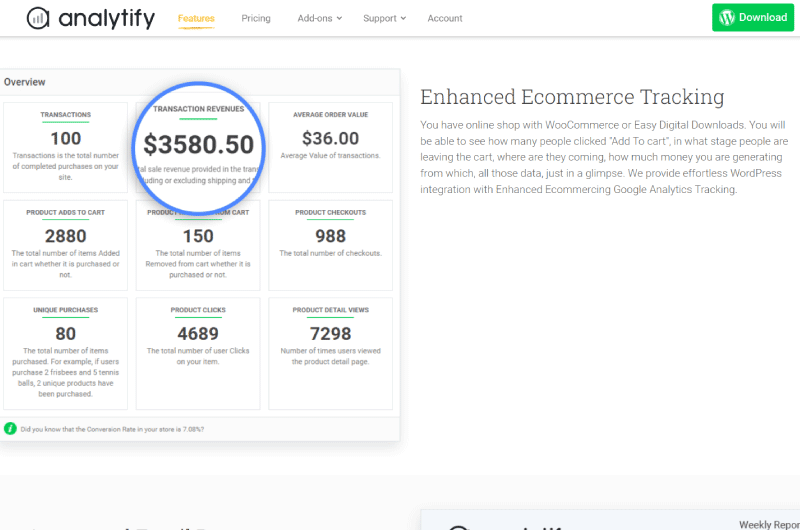Screen dimensions: 800x530
Task: Click the Enhanced Ecommerce Tracking heading
Action: (x=572, y=97)
